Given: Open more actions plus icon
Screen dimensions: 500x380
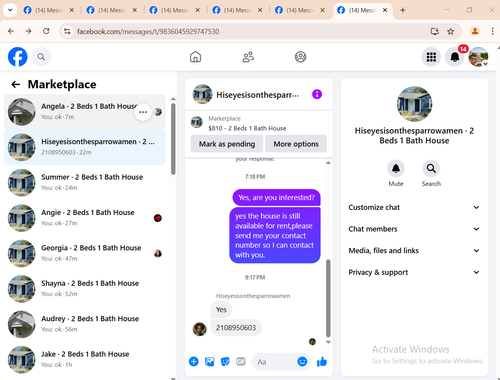Looking at the screenshot, I should pyautogui.click(x=194, y=361).
